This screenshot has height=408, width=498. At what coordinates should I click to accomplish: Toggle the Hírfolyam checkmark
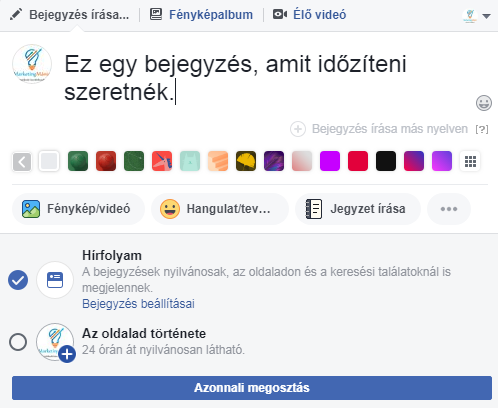[x=18, y=280]
